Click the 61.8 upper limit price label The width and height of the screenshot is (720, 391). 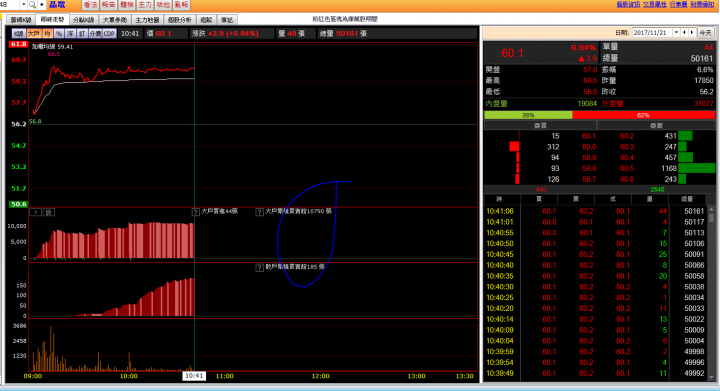(18, 44)
